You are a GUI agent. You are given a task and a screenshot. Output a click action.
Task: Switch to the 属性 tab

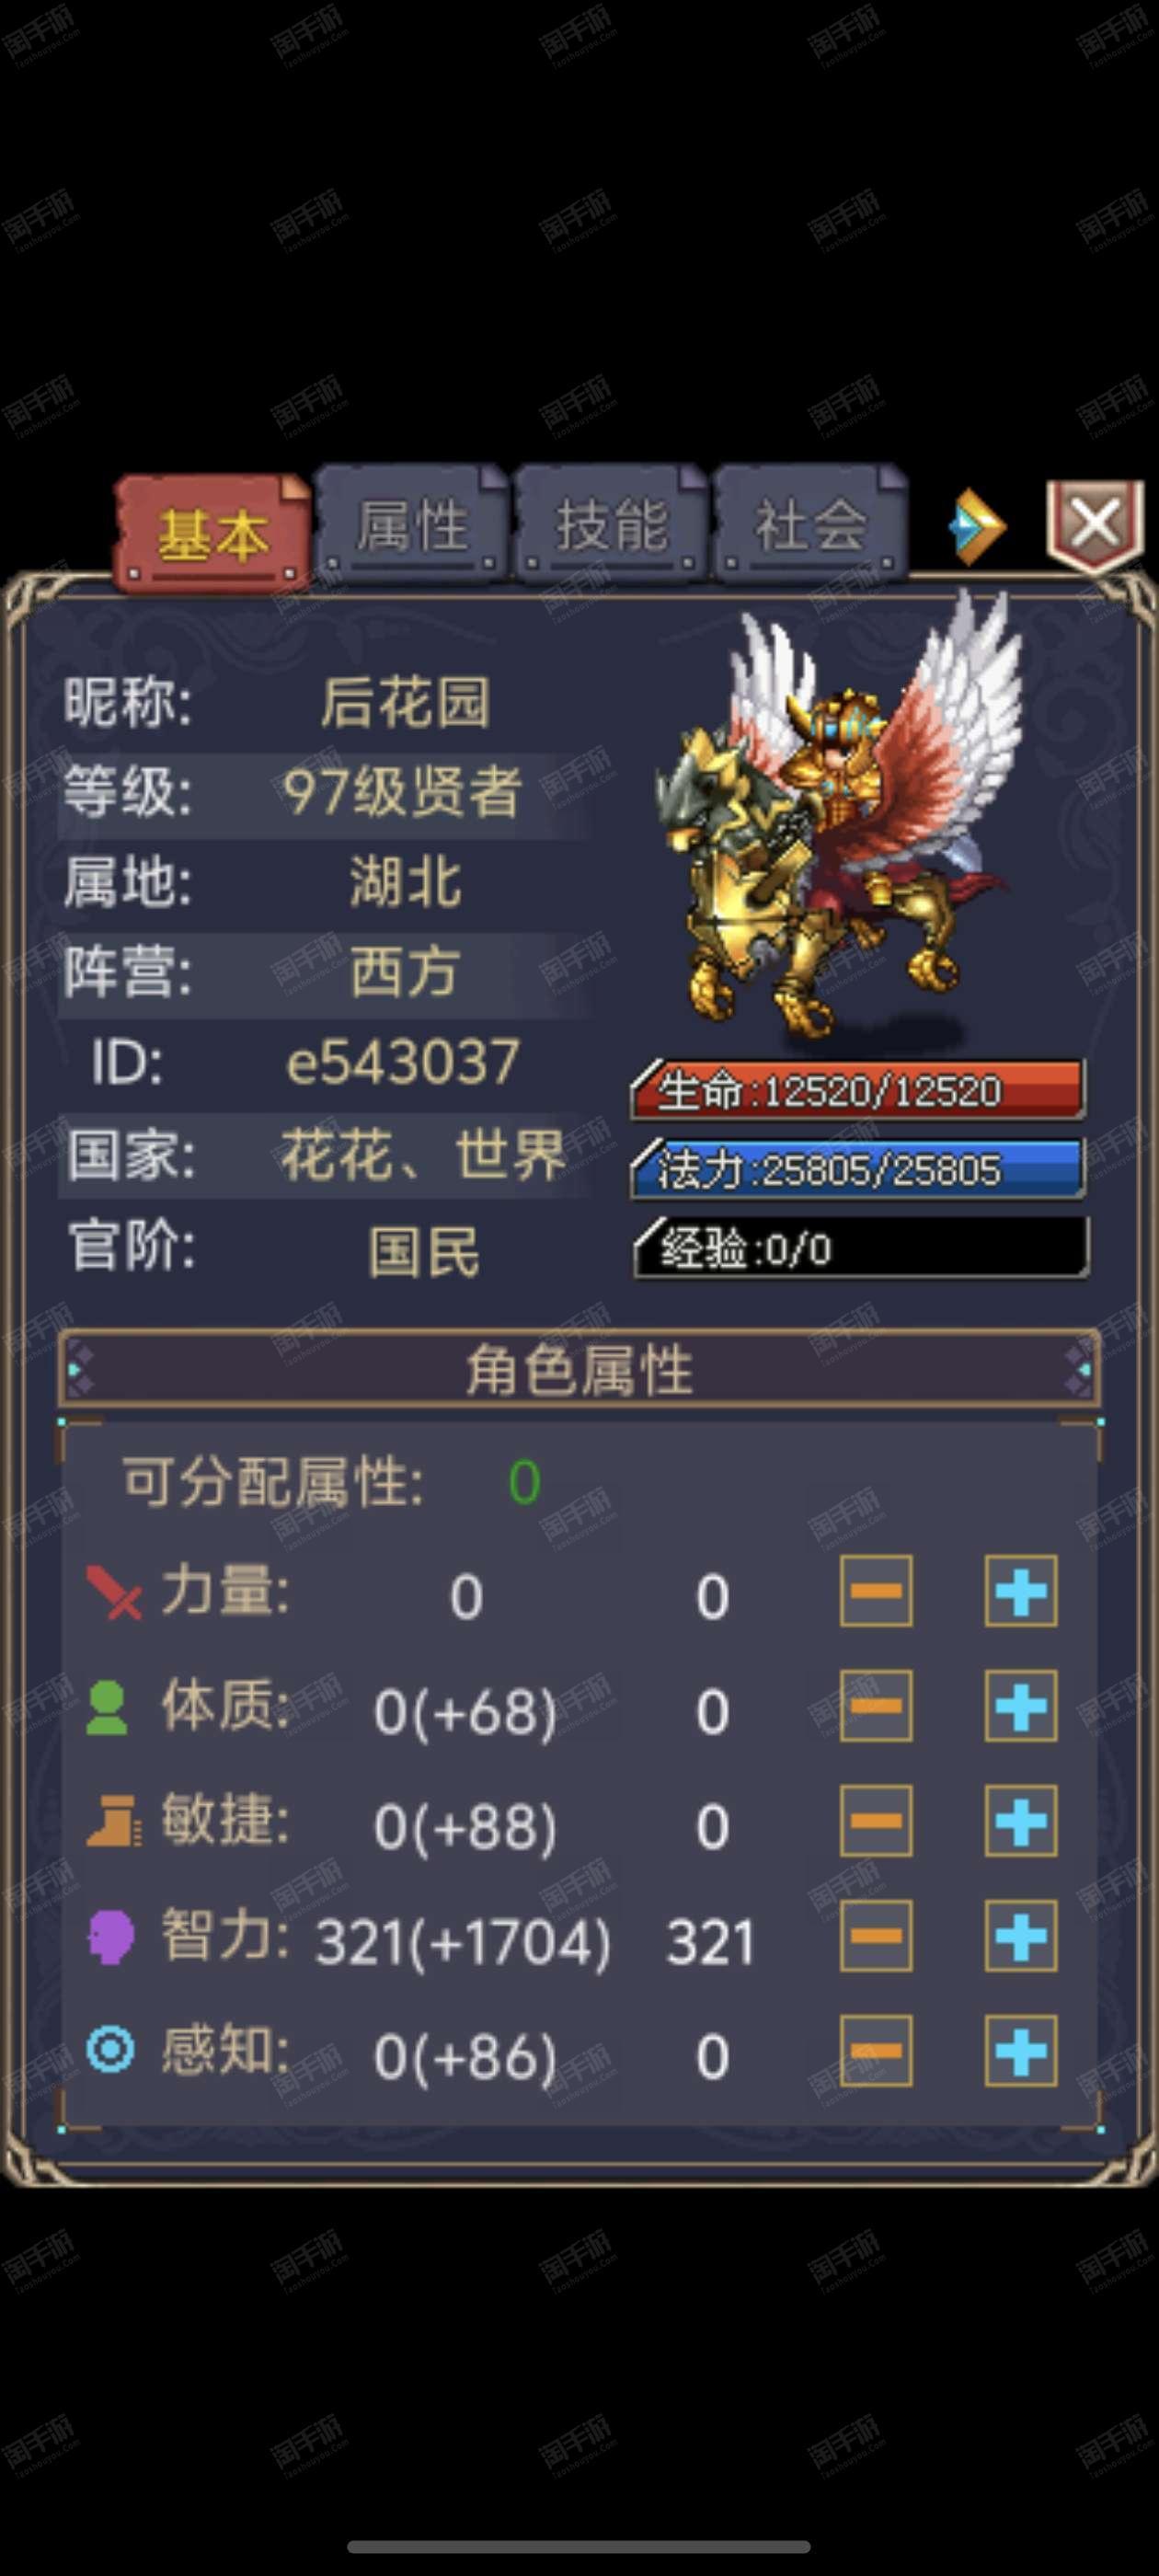[413, 524]
